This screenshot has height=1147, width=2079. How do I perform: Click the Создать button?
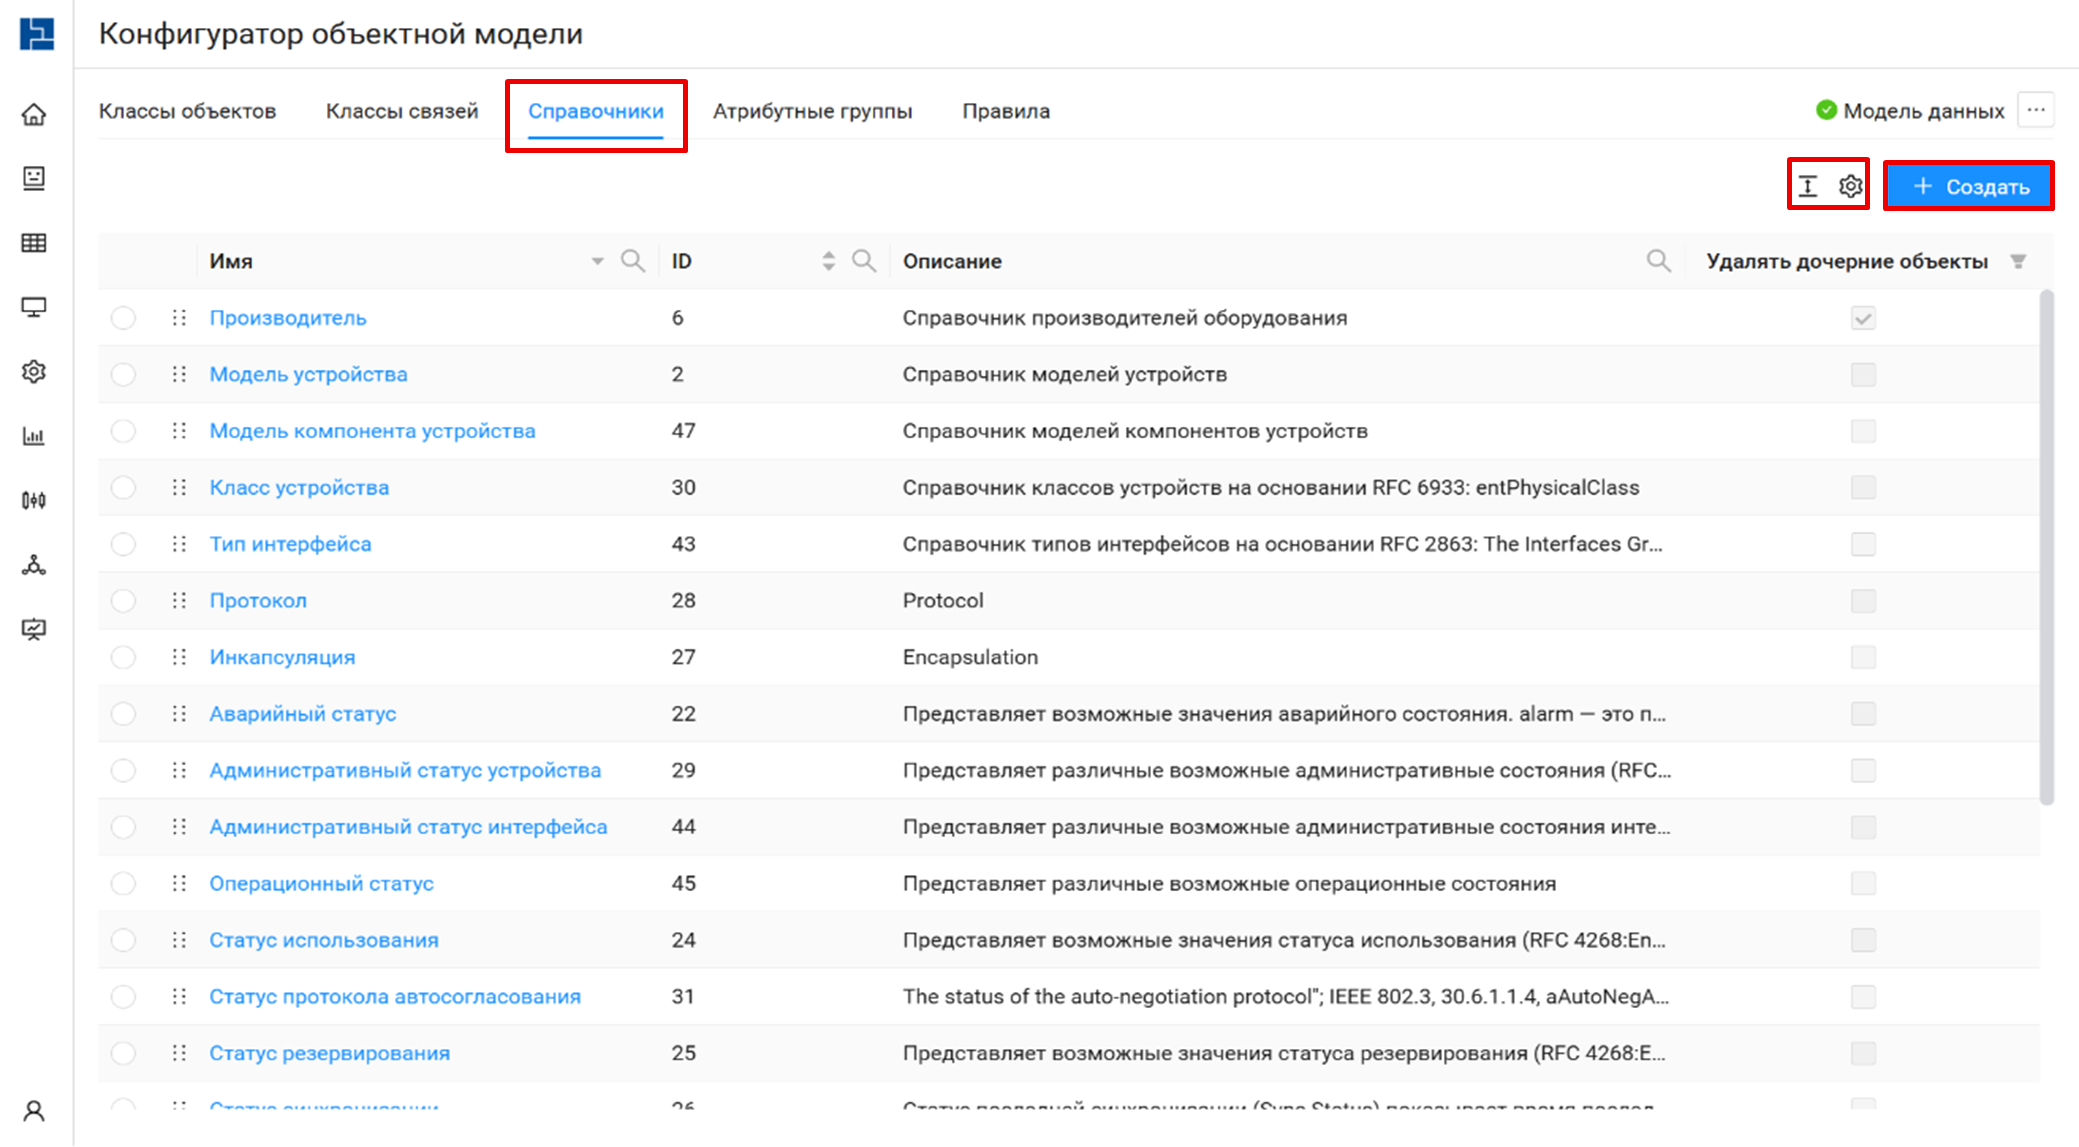pos(1968,186)
